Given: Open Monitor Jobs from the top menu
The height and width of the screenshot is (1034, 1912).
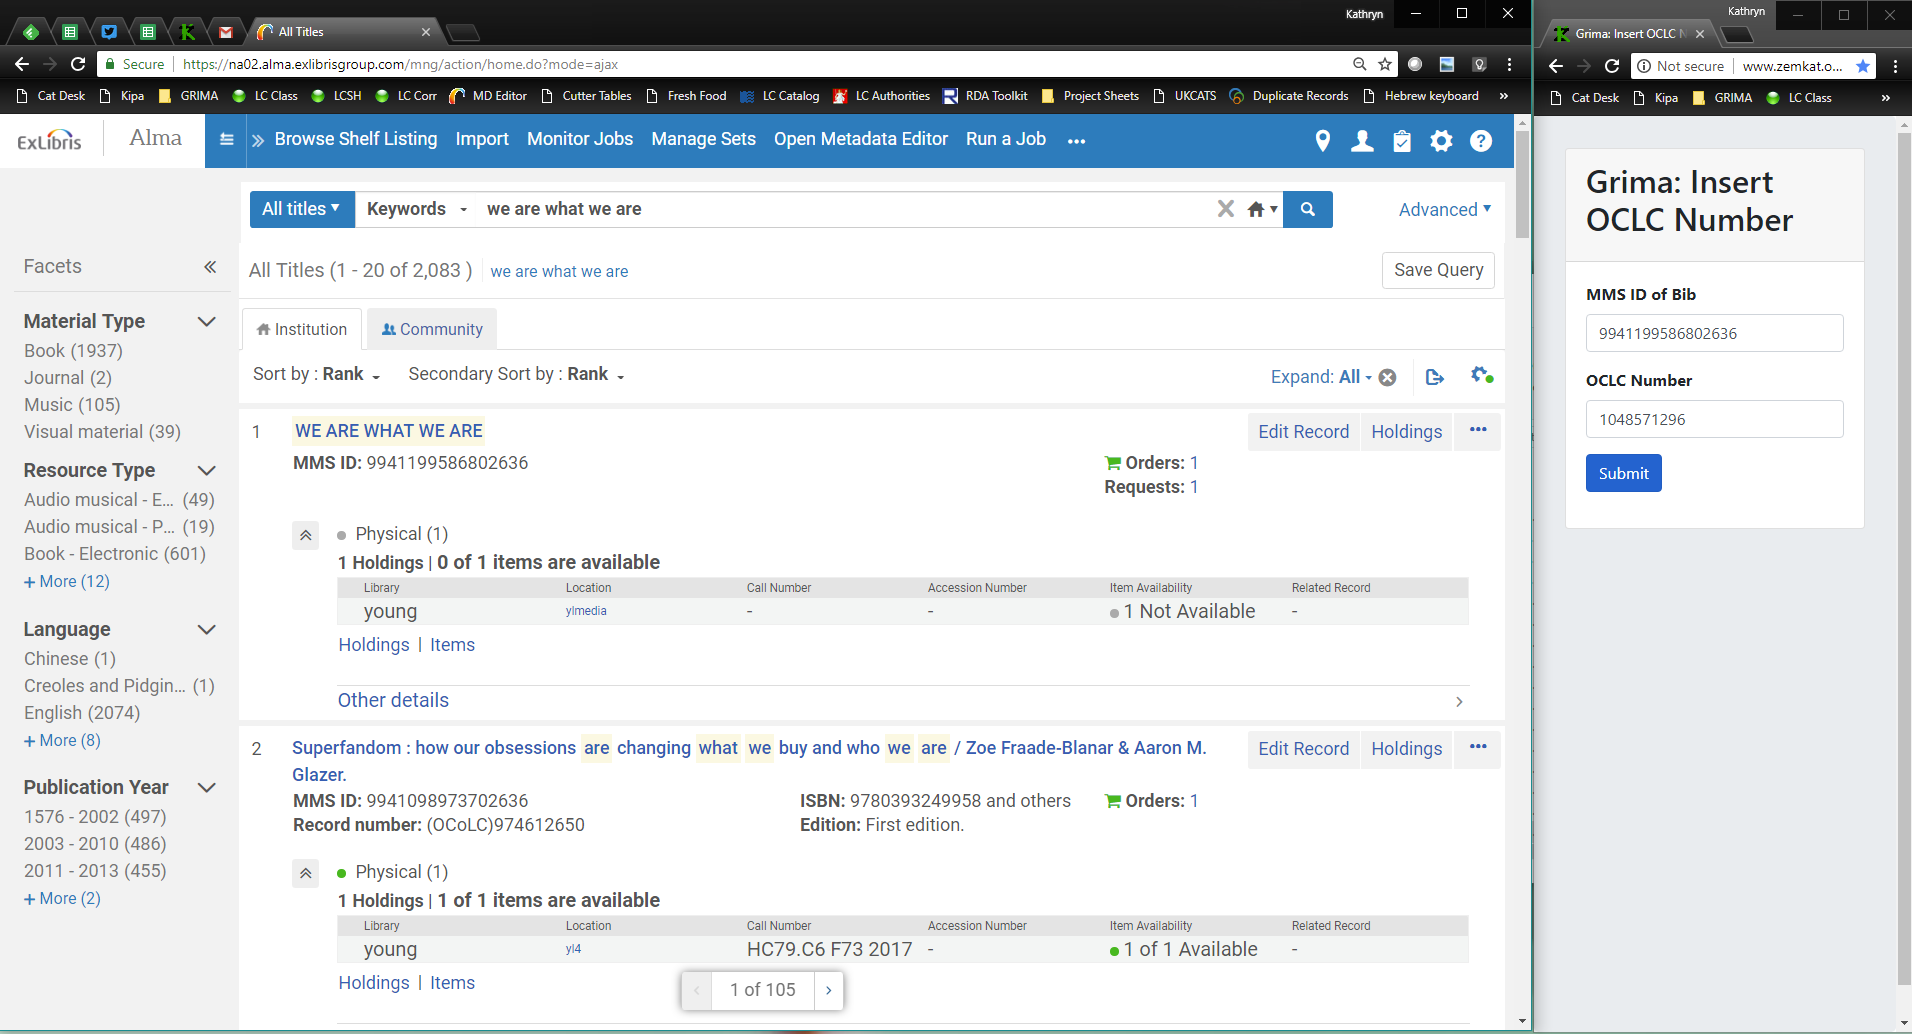Looking at the screenshot, I should (x=580, y=139).
